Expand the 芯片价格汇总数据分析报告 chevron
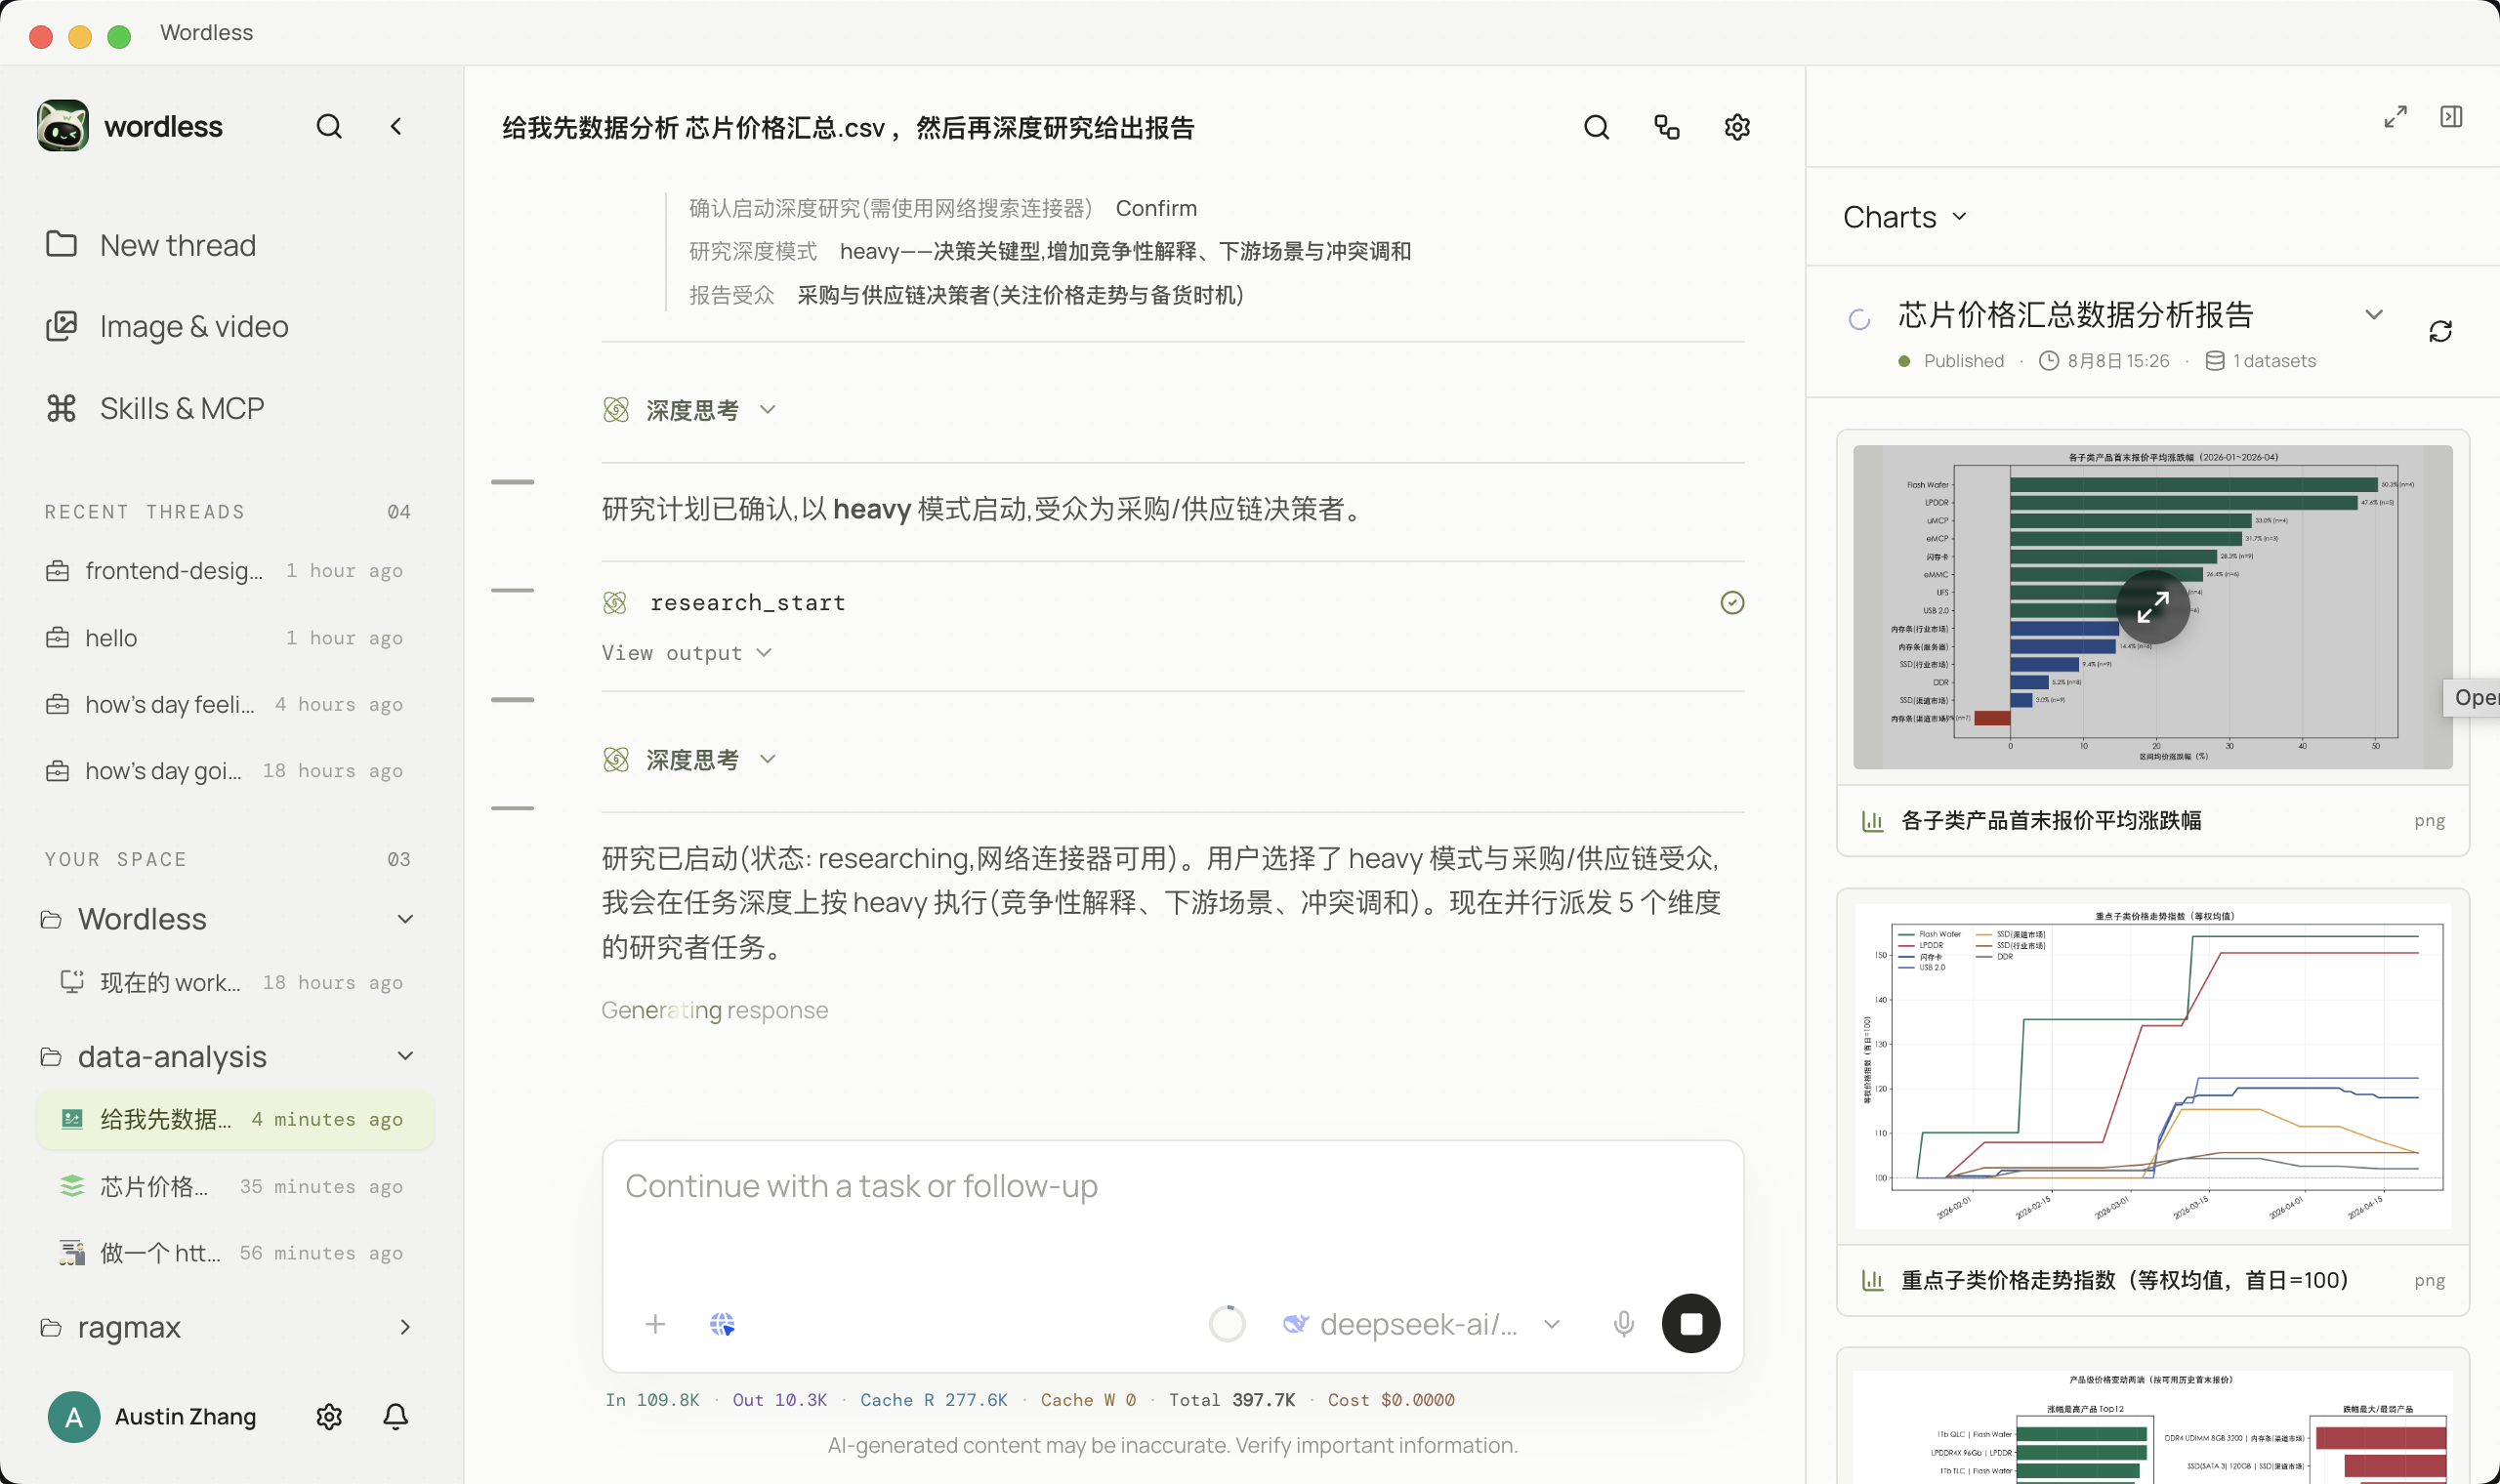 click(2374, 315)
